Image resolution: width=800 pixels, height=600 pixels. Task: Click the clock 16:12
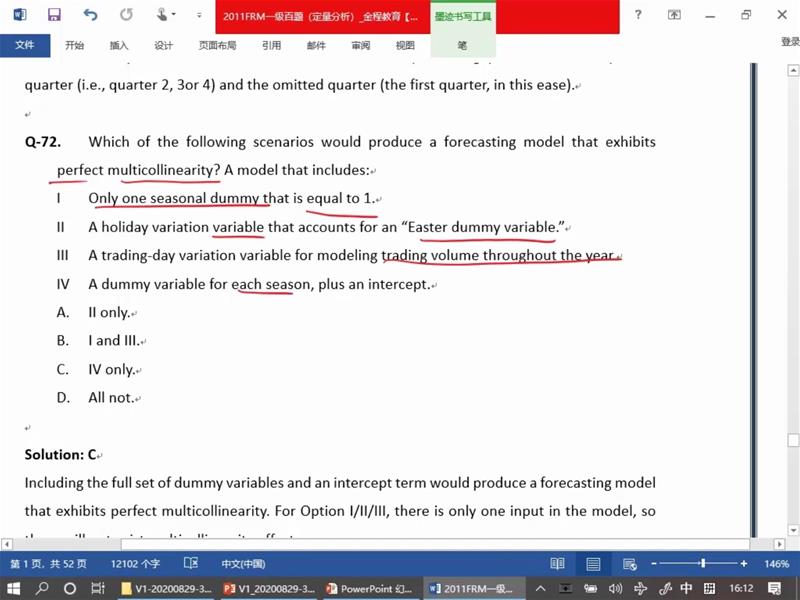[x=741, y=589]
